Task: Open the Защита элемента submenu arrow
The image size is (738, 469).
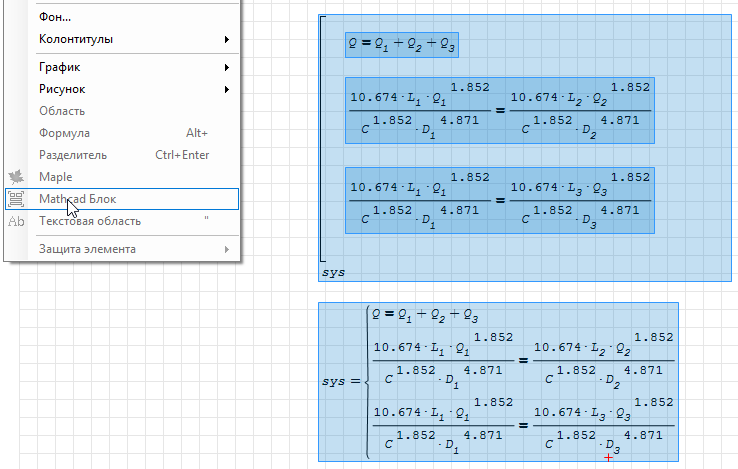Action: click(x=227, y=249)
